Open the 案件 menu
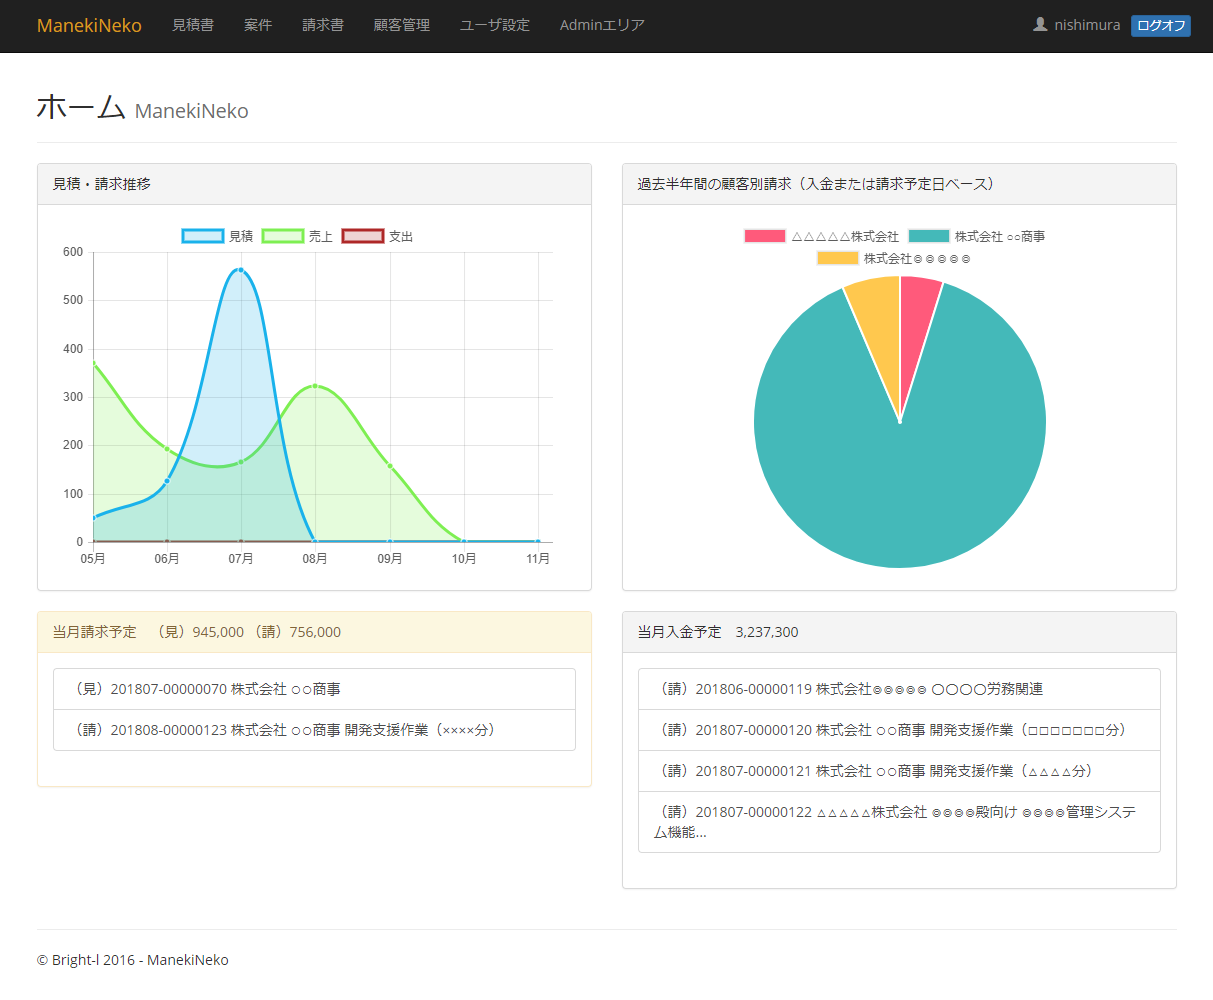1213x1000 pixels. pyautogui.click(x=258, y=25)
